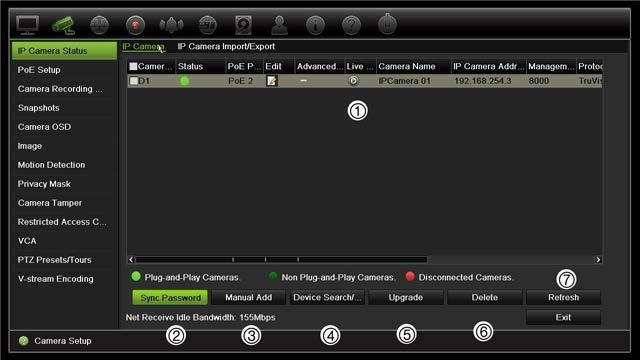Select the camera setup icon in toolbar
The height and width of the screenshot is (360, 640).
[x=63, y=25]
